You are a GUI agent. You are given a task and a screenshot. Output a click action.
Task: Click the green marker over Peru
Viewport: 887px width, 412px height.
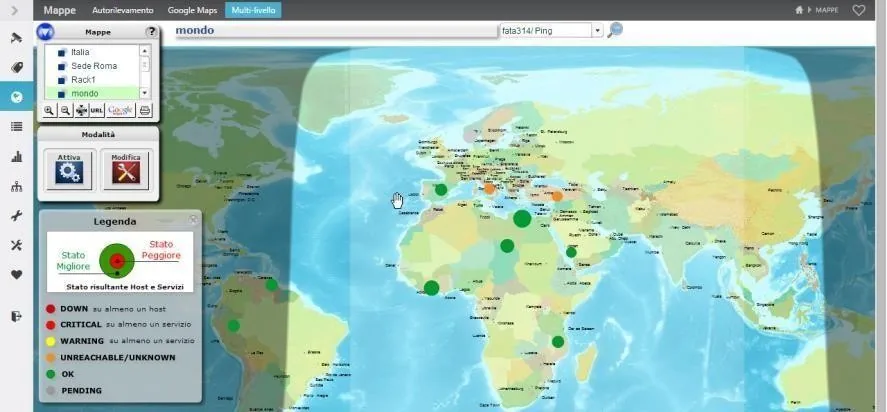234,325
